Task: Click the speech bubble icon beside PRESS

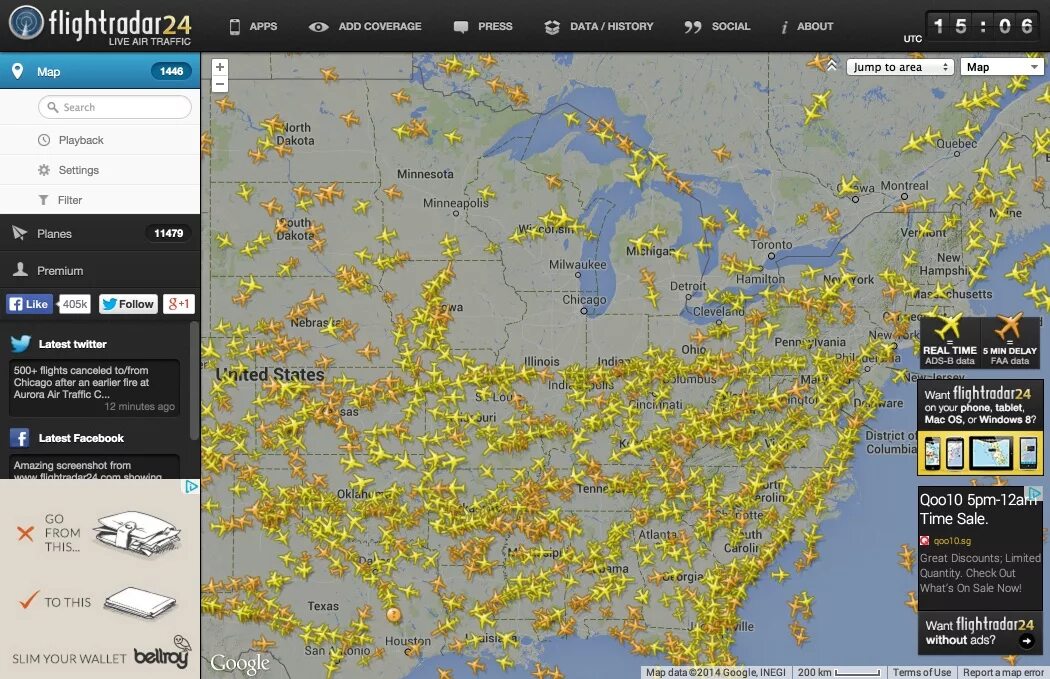Action: click(461, 27)
